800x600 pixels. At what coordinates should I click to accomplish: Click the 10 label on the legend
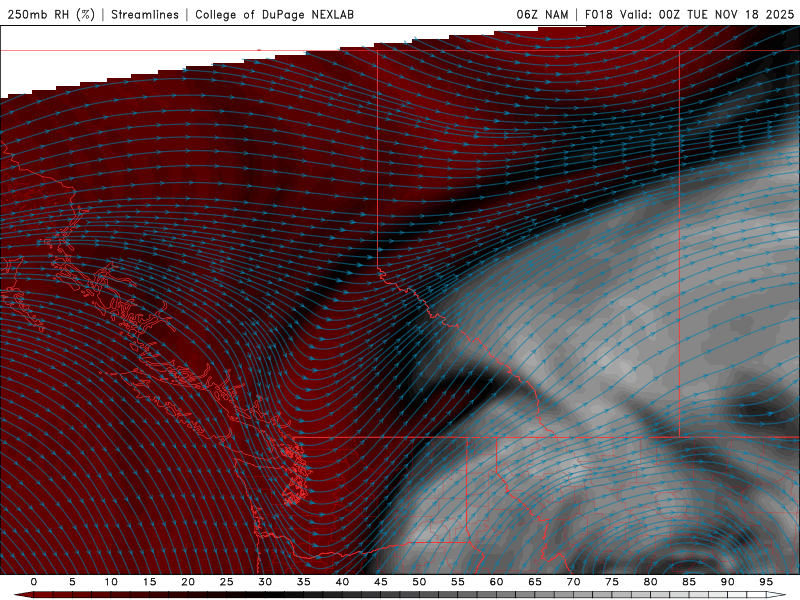[x=111, y=582]
